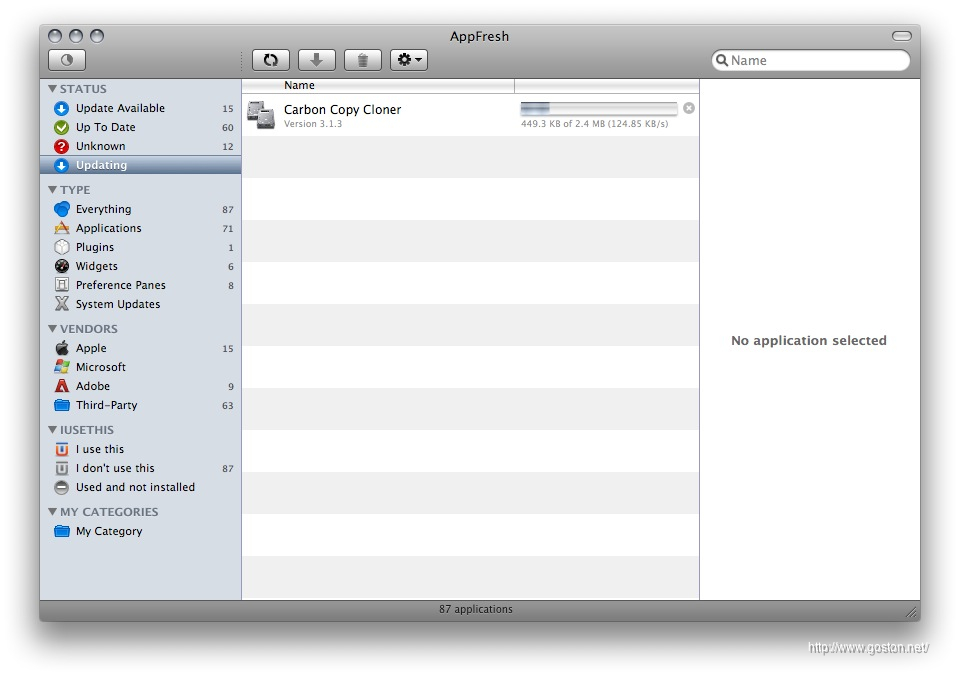
Task: Click the trash toolbar button
Action: pos(362,60)
